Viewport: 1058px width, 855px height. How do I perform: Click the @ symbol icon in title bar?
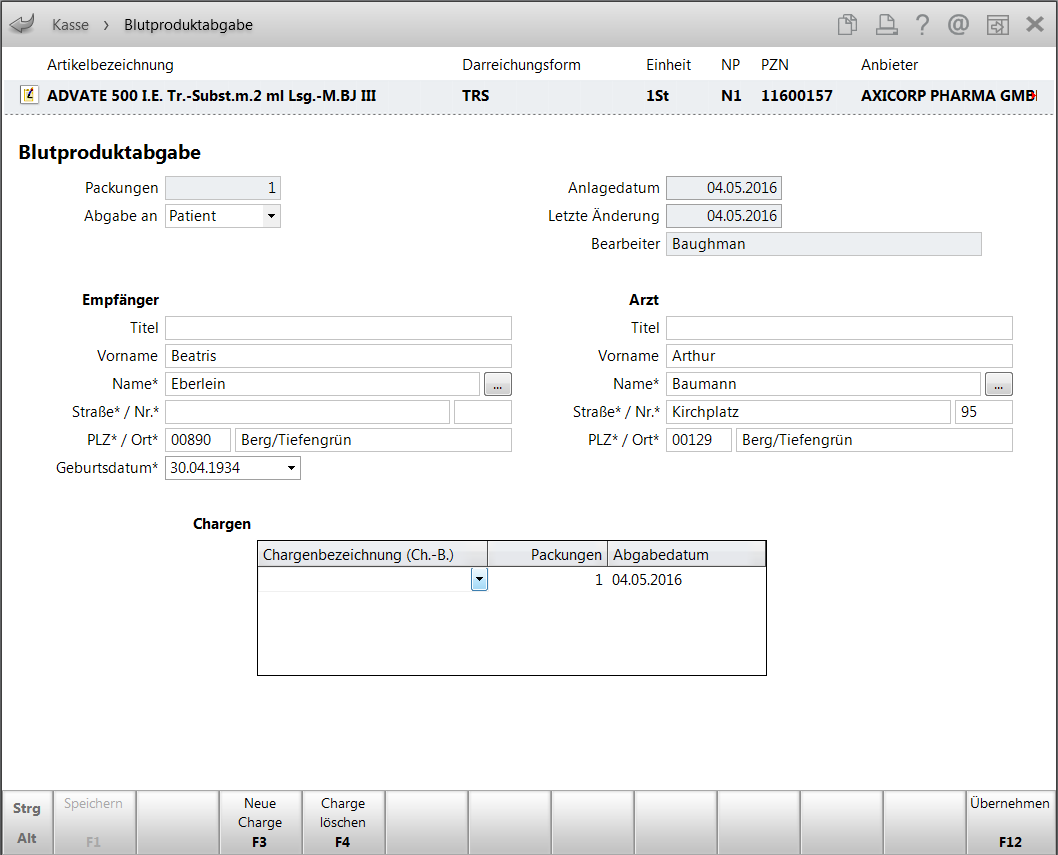(958, 25)
